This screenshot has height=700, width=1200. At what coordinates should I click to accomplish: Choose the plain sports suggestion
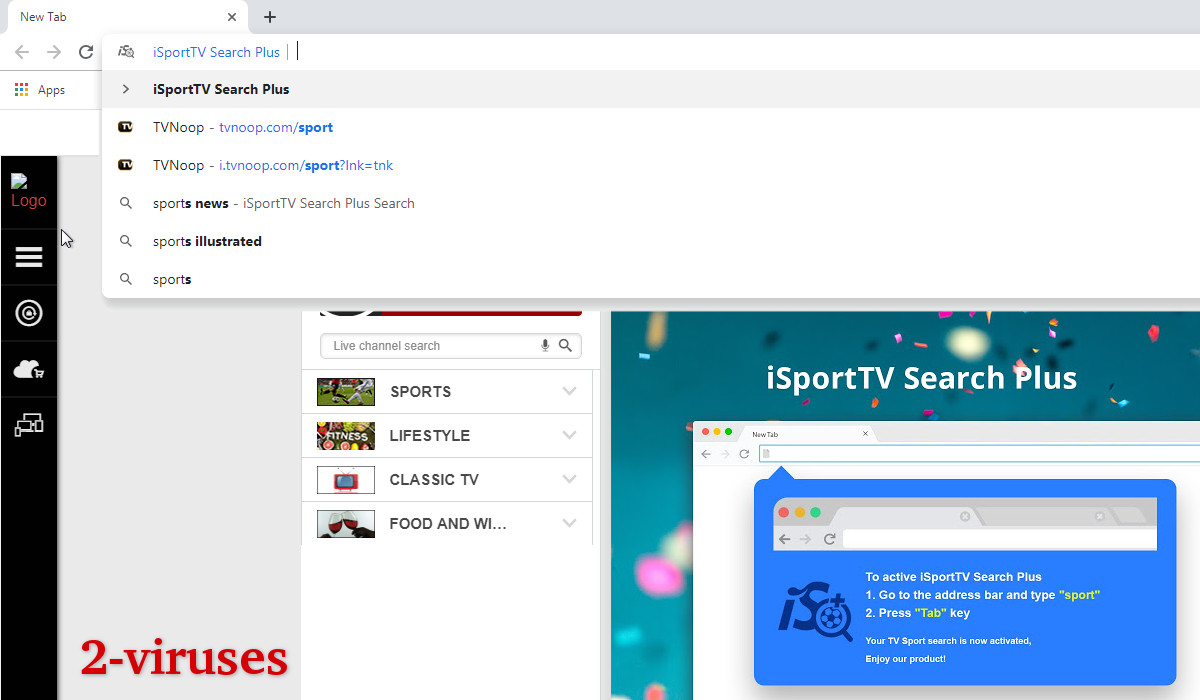click(x=651, y=279)
